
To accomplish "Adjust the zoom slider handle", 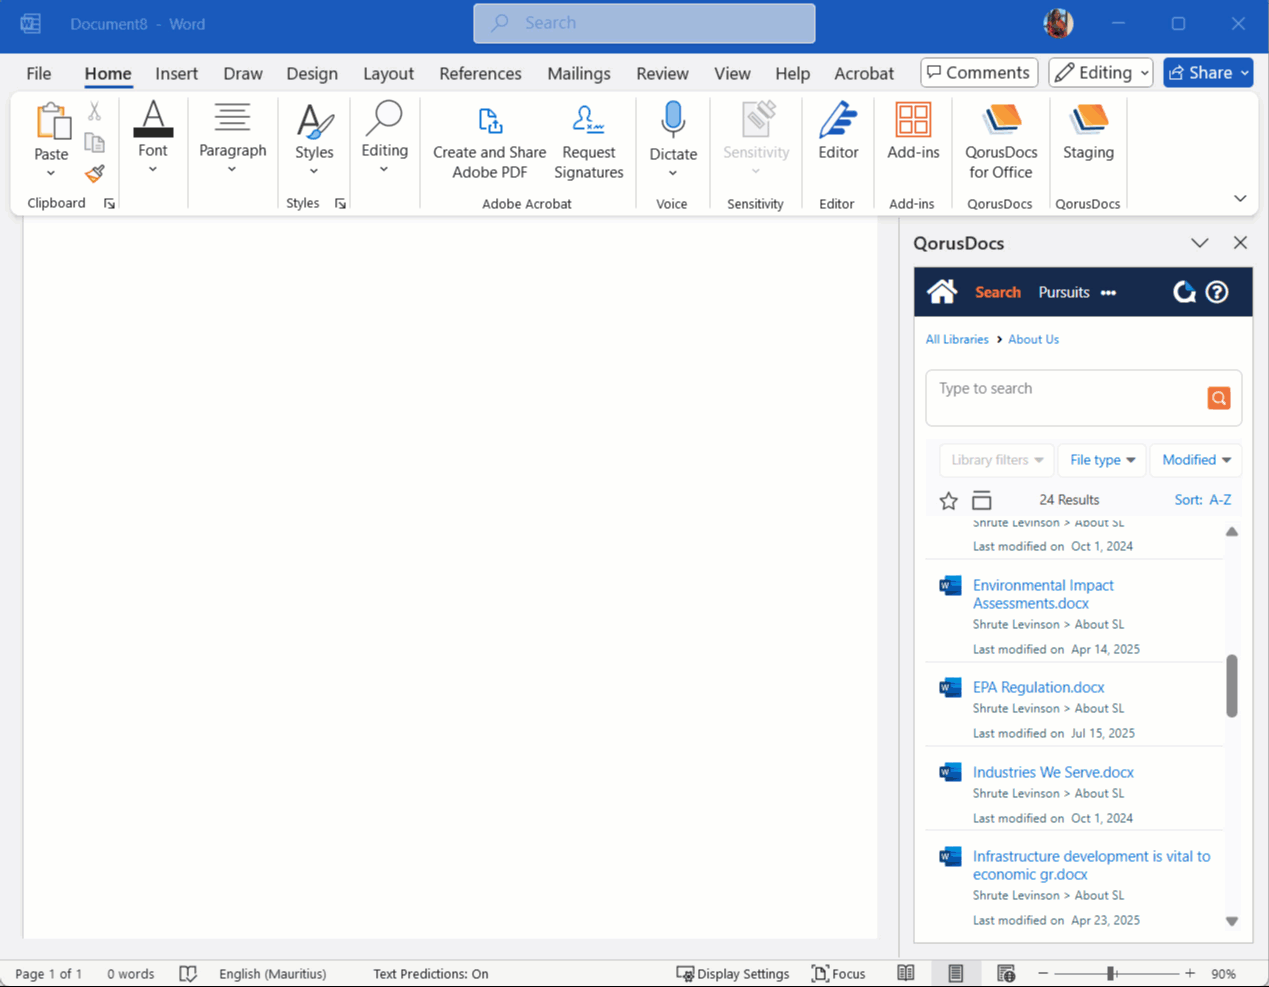I will pos(1110,973).
